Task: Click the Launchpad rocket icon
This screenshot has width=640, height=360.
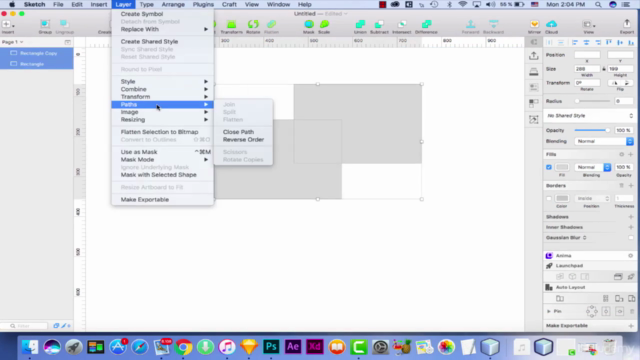Action: pos(549,266)
